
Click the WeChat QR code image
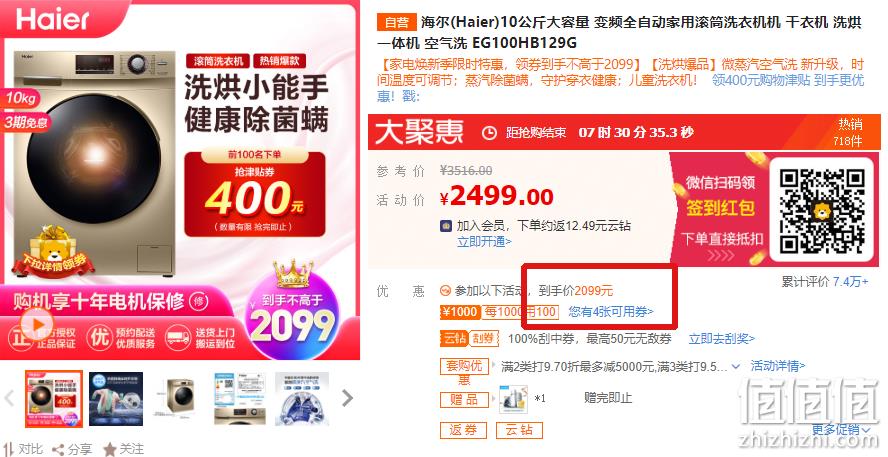click(x=822, y=212)
